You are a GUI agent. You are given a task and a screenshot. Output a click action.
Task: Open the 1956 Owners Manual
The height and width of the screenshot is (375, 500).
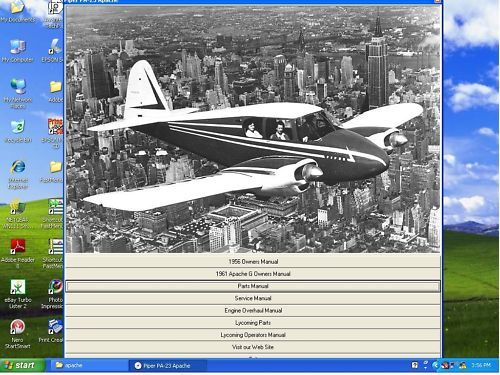[x=253, y=262]
